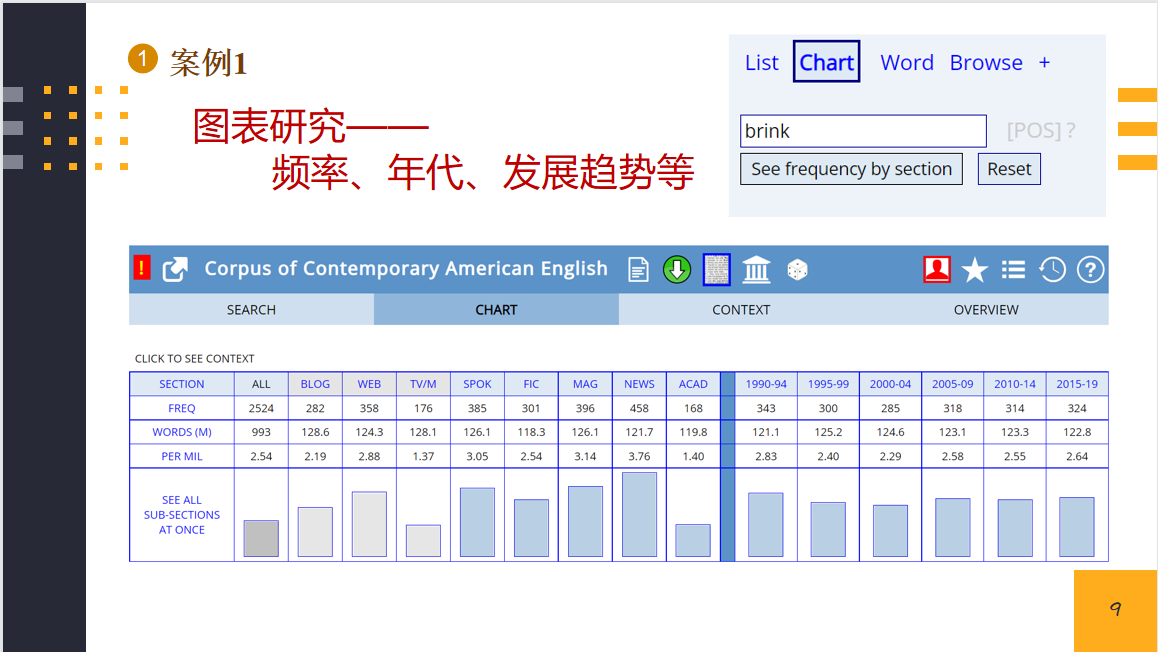Click See frequency by section button
Viewport: 1158px width, 652px height.
click(x=852, y=169)
